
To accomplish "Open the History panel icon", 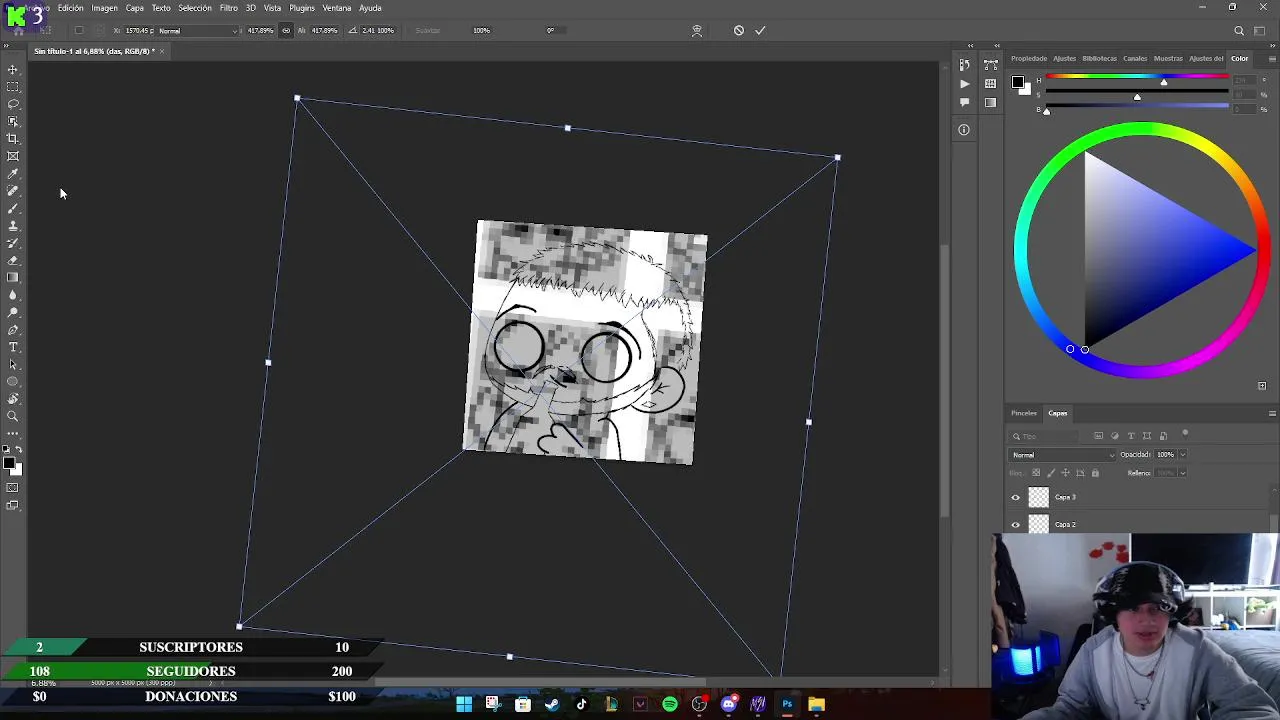I will point(964,65).
